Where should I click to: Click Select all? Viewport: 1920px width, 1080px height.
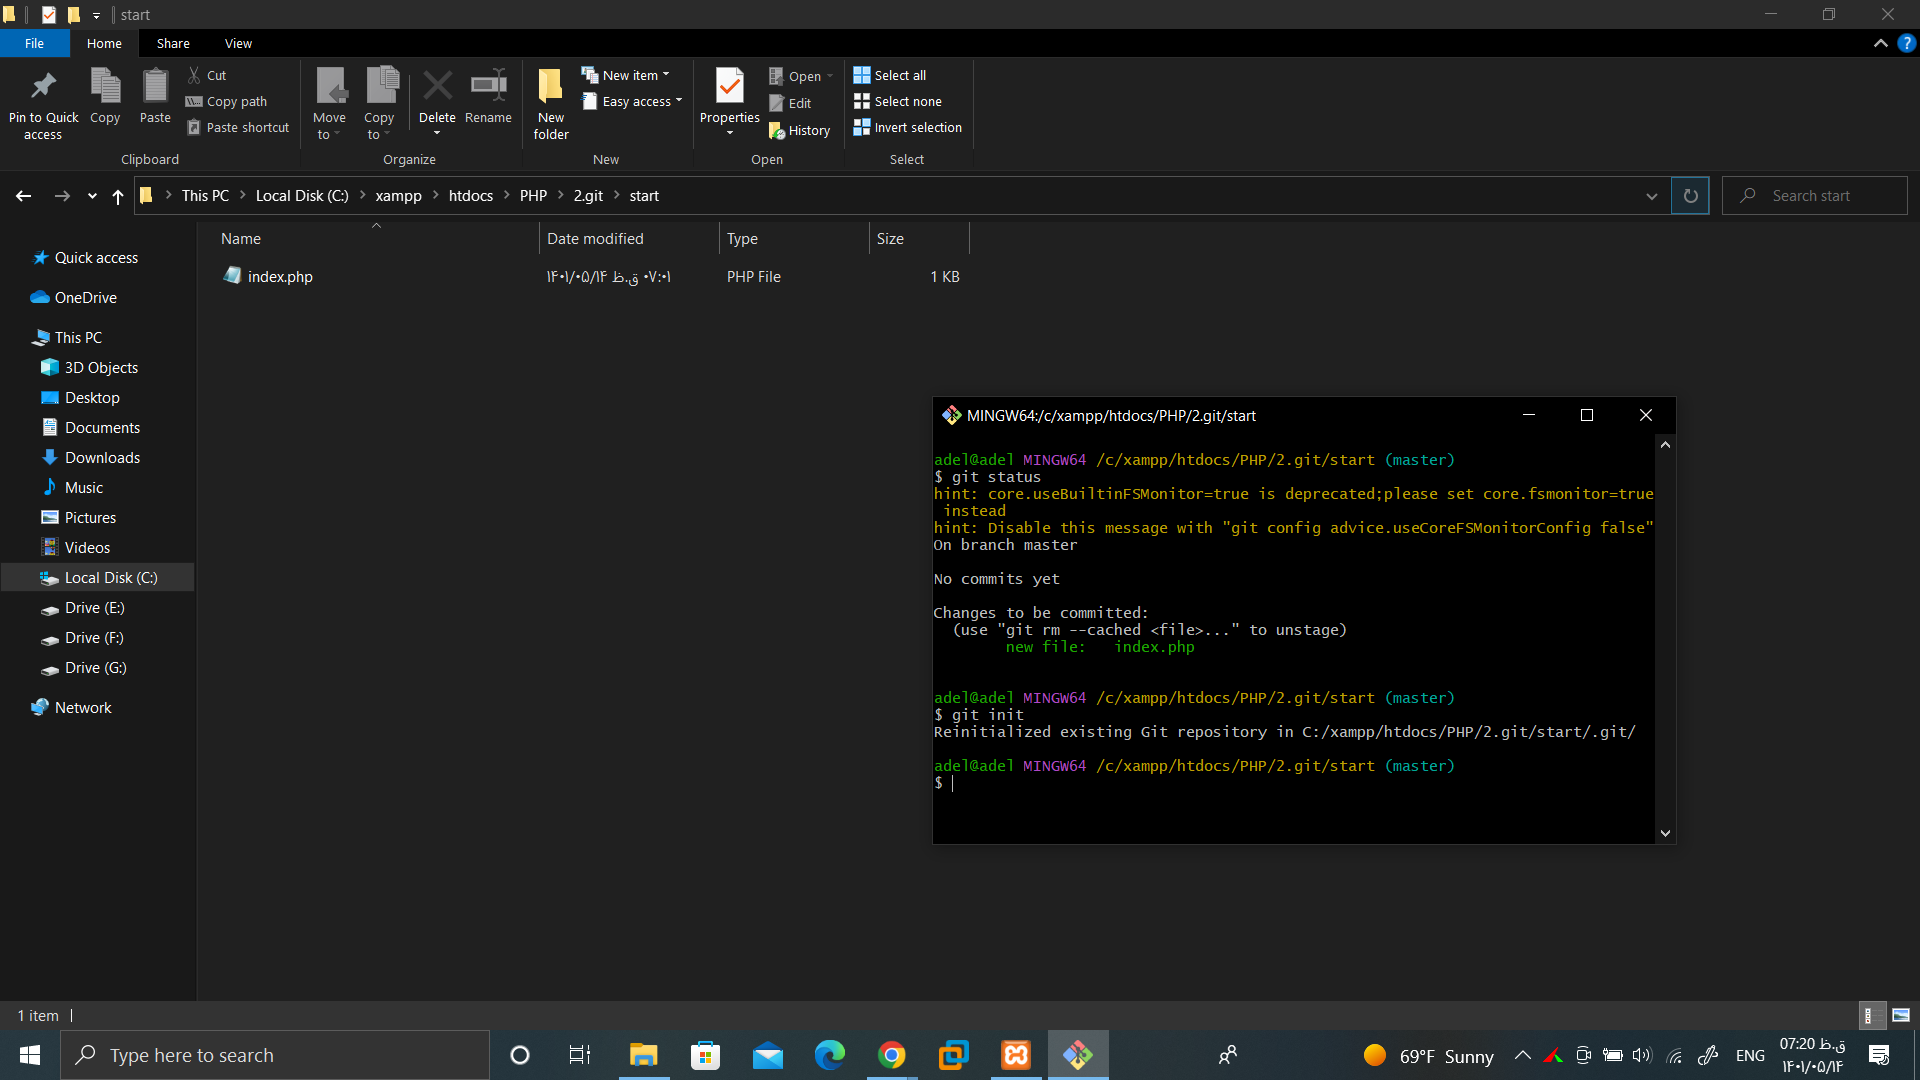890,75
